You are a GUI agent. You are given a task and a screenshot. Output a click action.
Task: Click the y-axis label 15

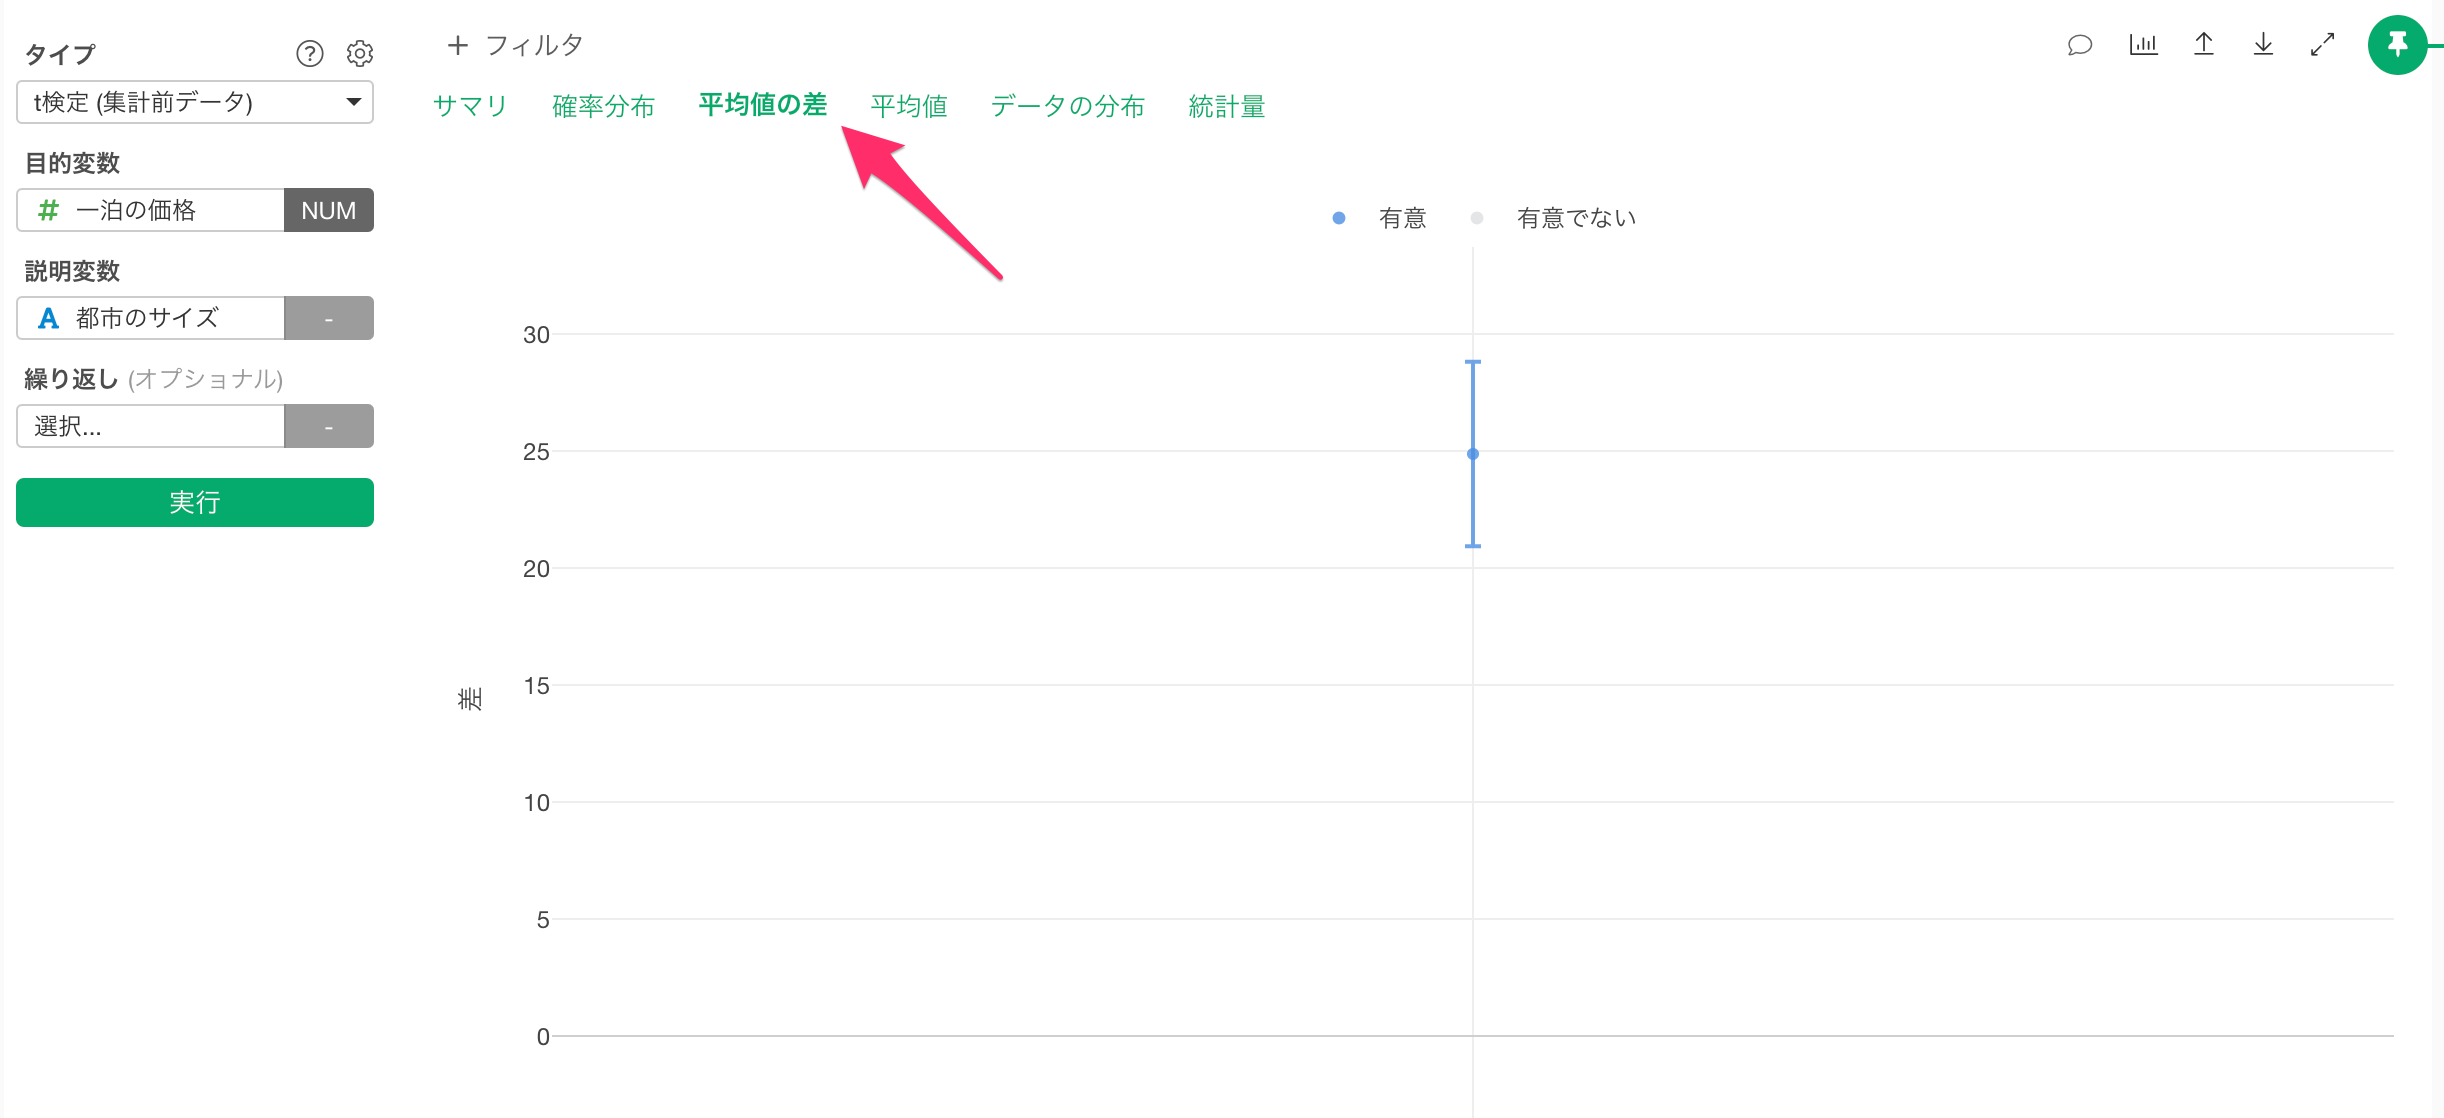point(536,686)
